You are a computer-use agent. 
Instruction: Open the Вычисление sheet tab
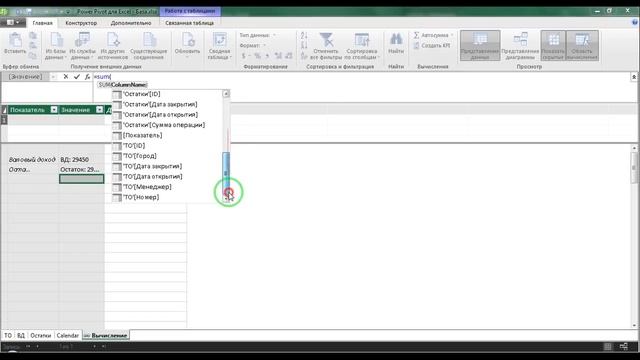(x=106, y=335)
